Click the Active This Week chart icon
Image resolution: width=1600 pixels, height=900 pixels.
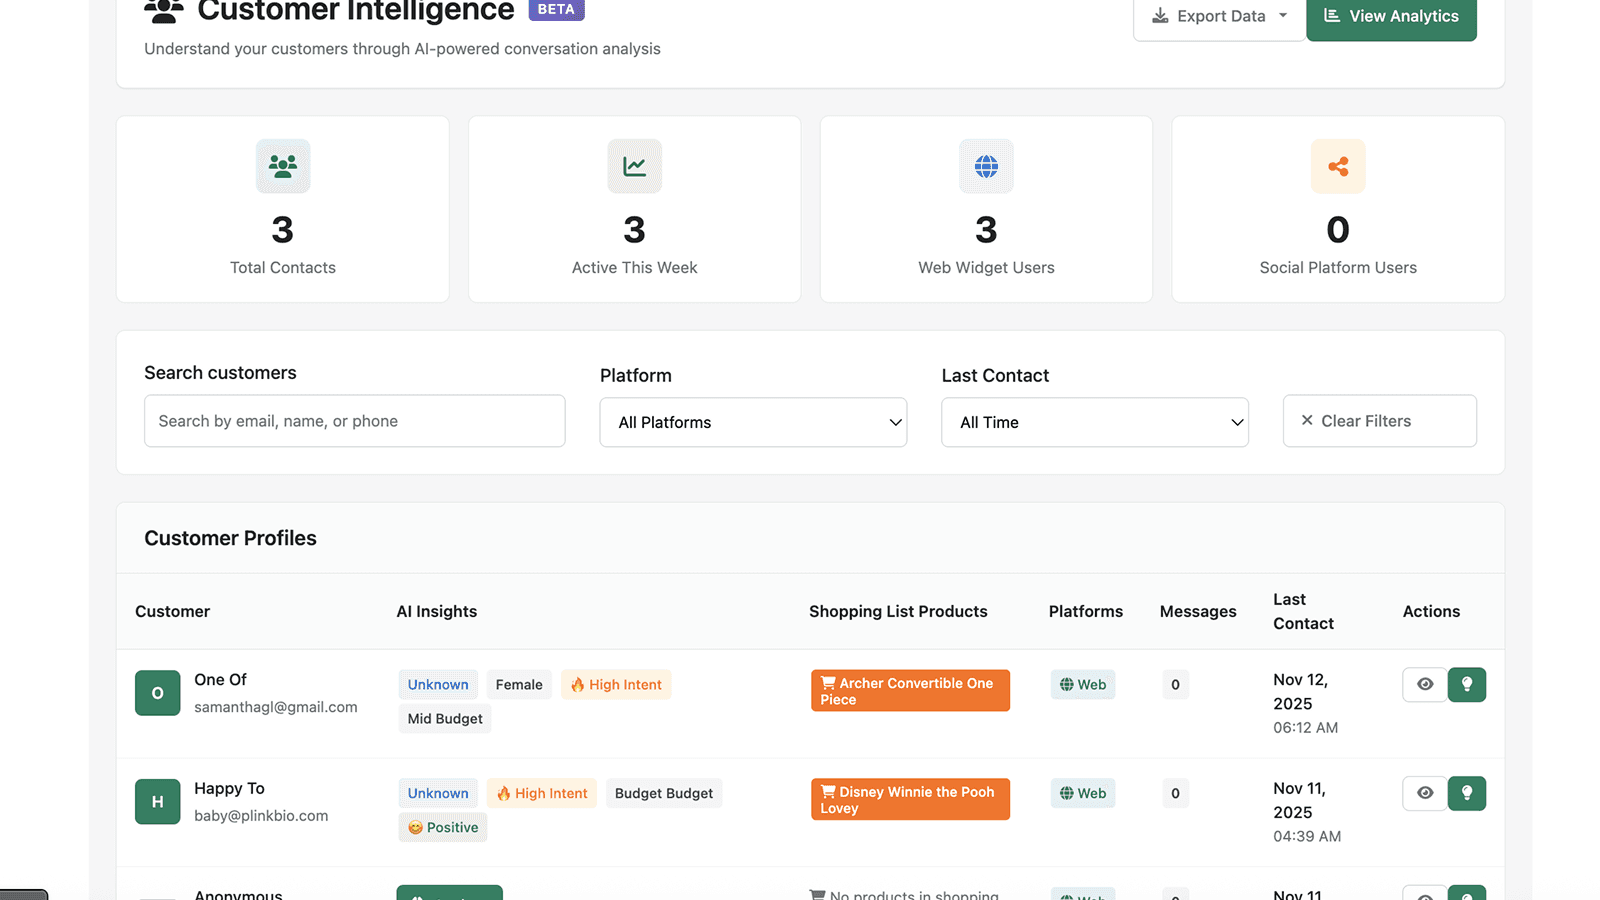(634, 166)
